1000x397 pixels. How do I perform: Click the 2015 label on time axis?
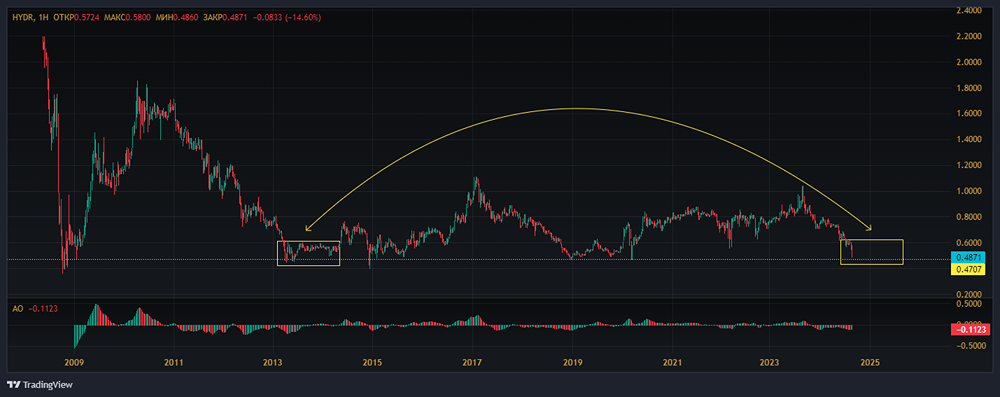372,363
